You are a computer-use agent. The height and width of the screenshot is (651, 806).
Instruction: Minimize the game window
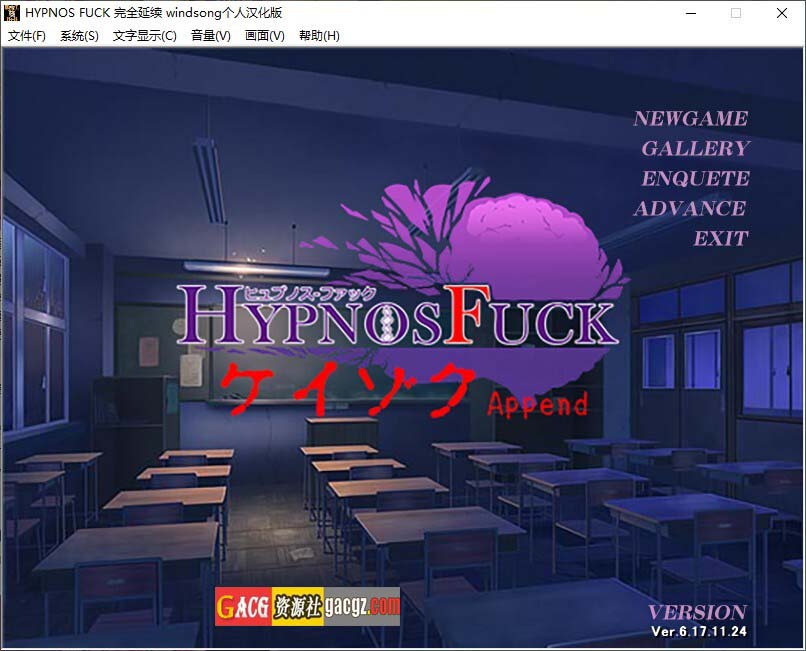(691, 13)
